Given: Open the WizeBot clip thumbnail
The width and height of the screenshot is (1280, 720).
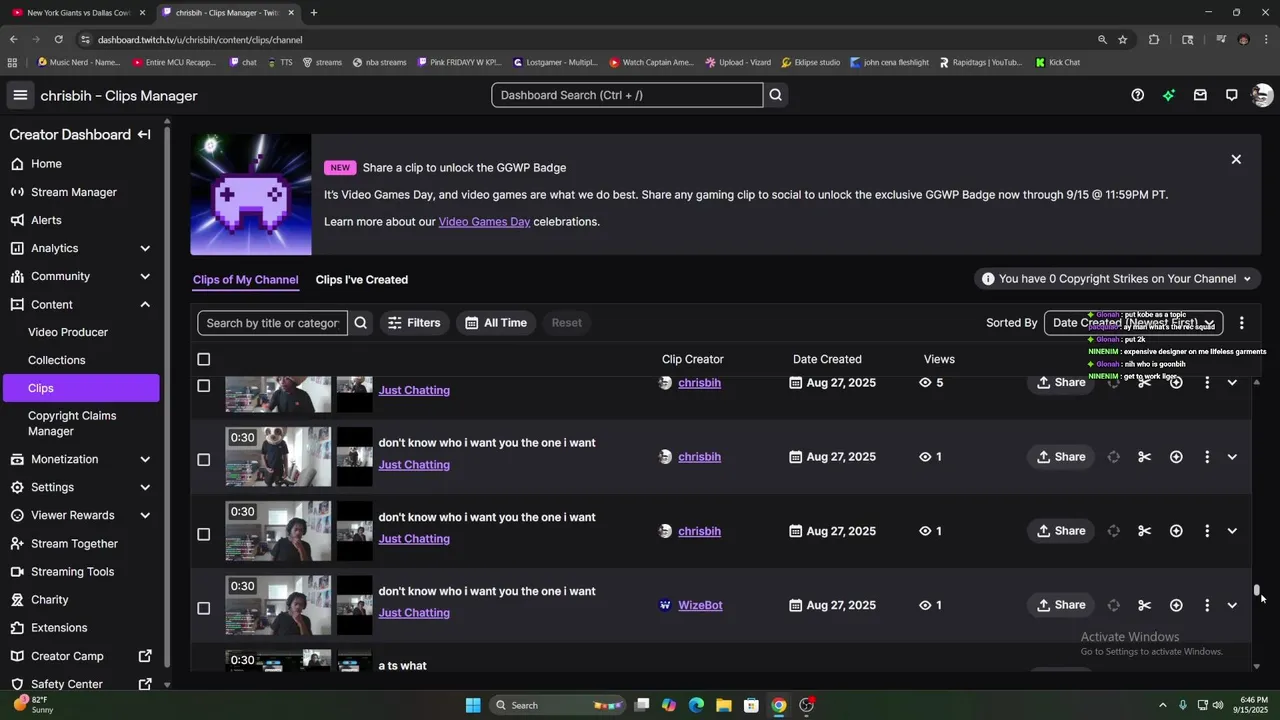Looking at the screenshot, I should click(x=278, y=605).
